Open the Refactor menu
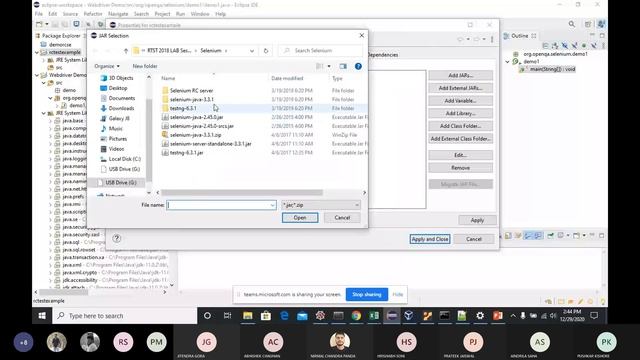Screen dimensions: 640x360 pyautogui.click(x=93, y=14)
